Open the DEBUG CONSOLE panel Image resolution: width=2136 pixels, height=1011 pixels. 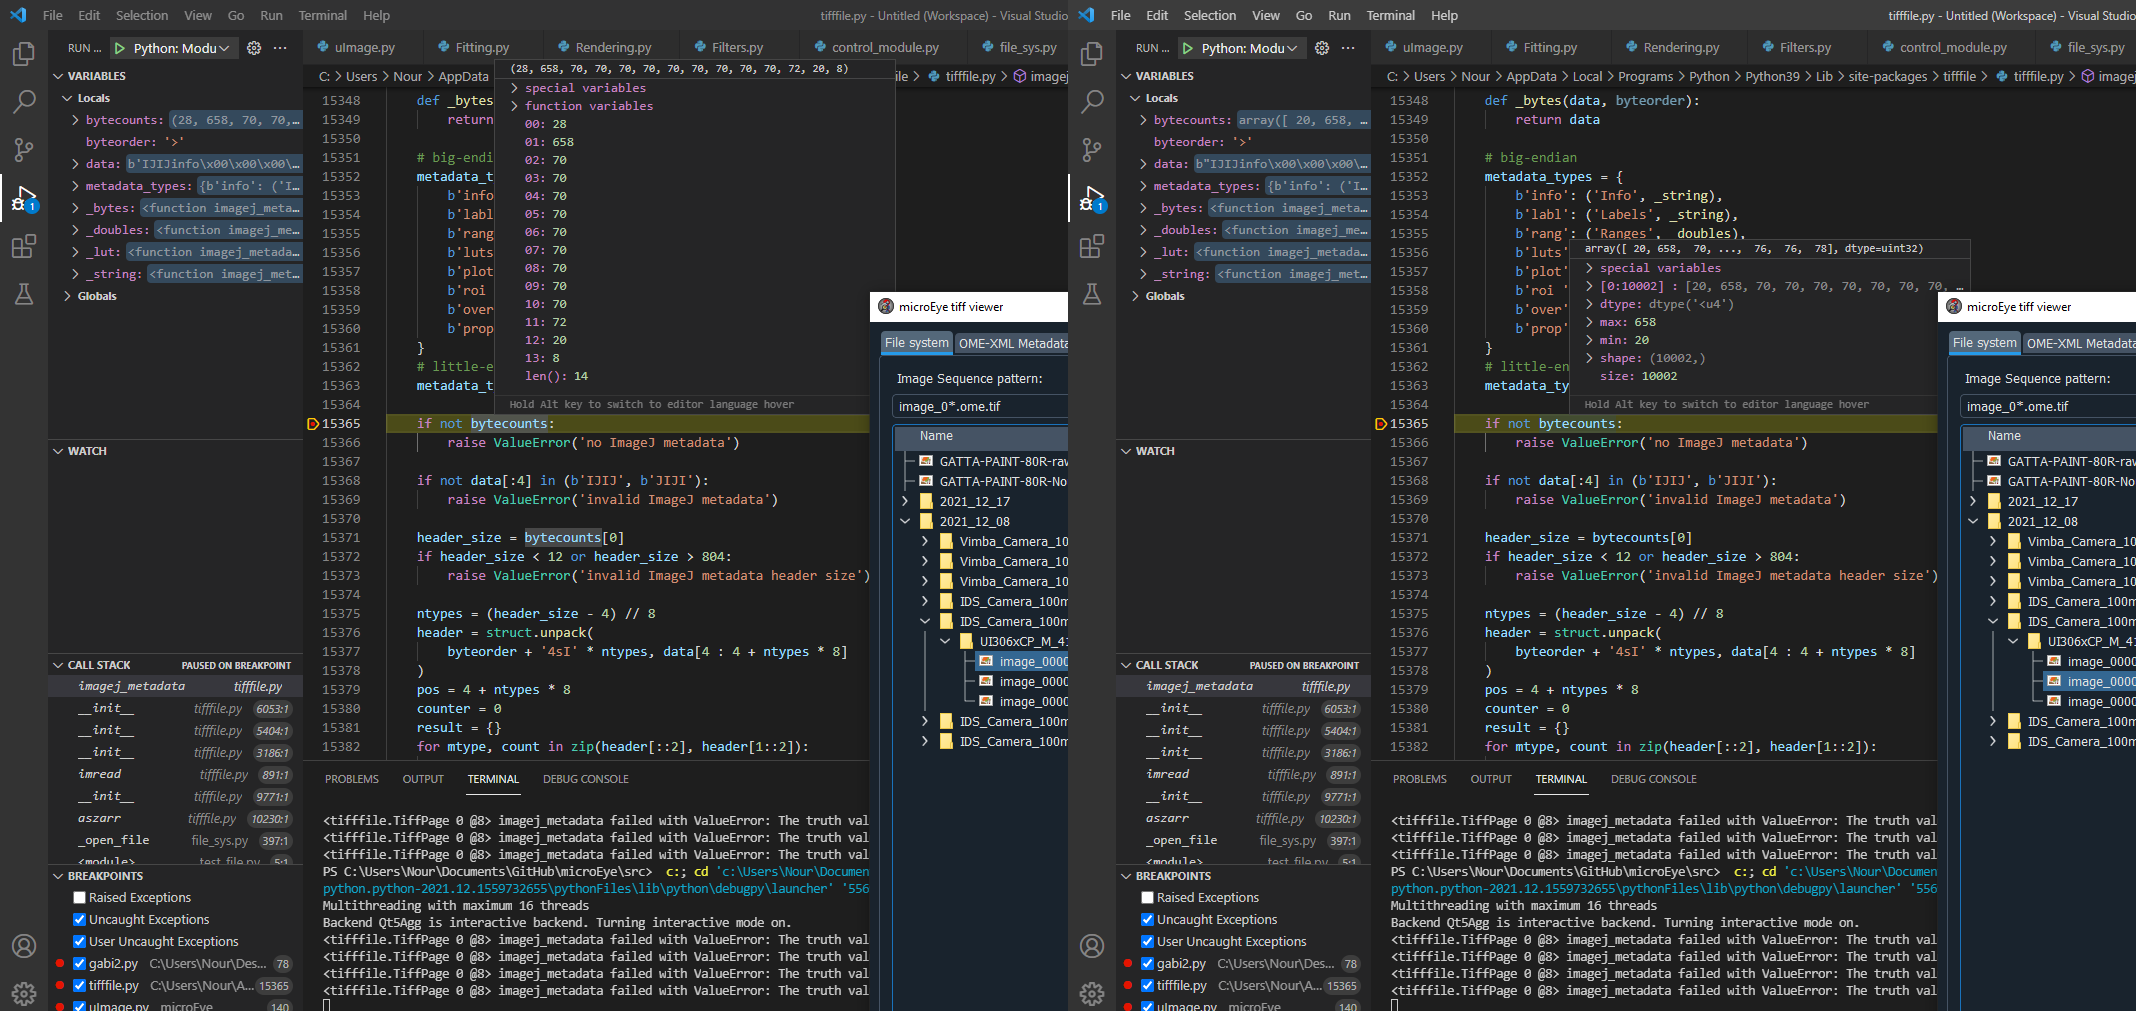tap(585, 779)
